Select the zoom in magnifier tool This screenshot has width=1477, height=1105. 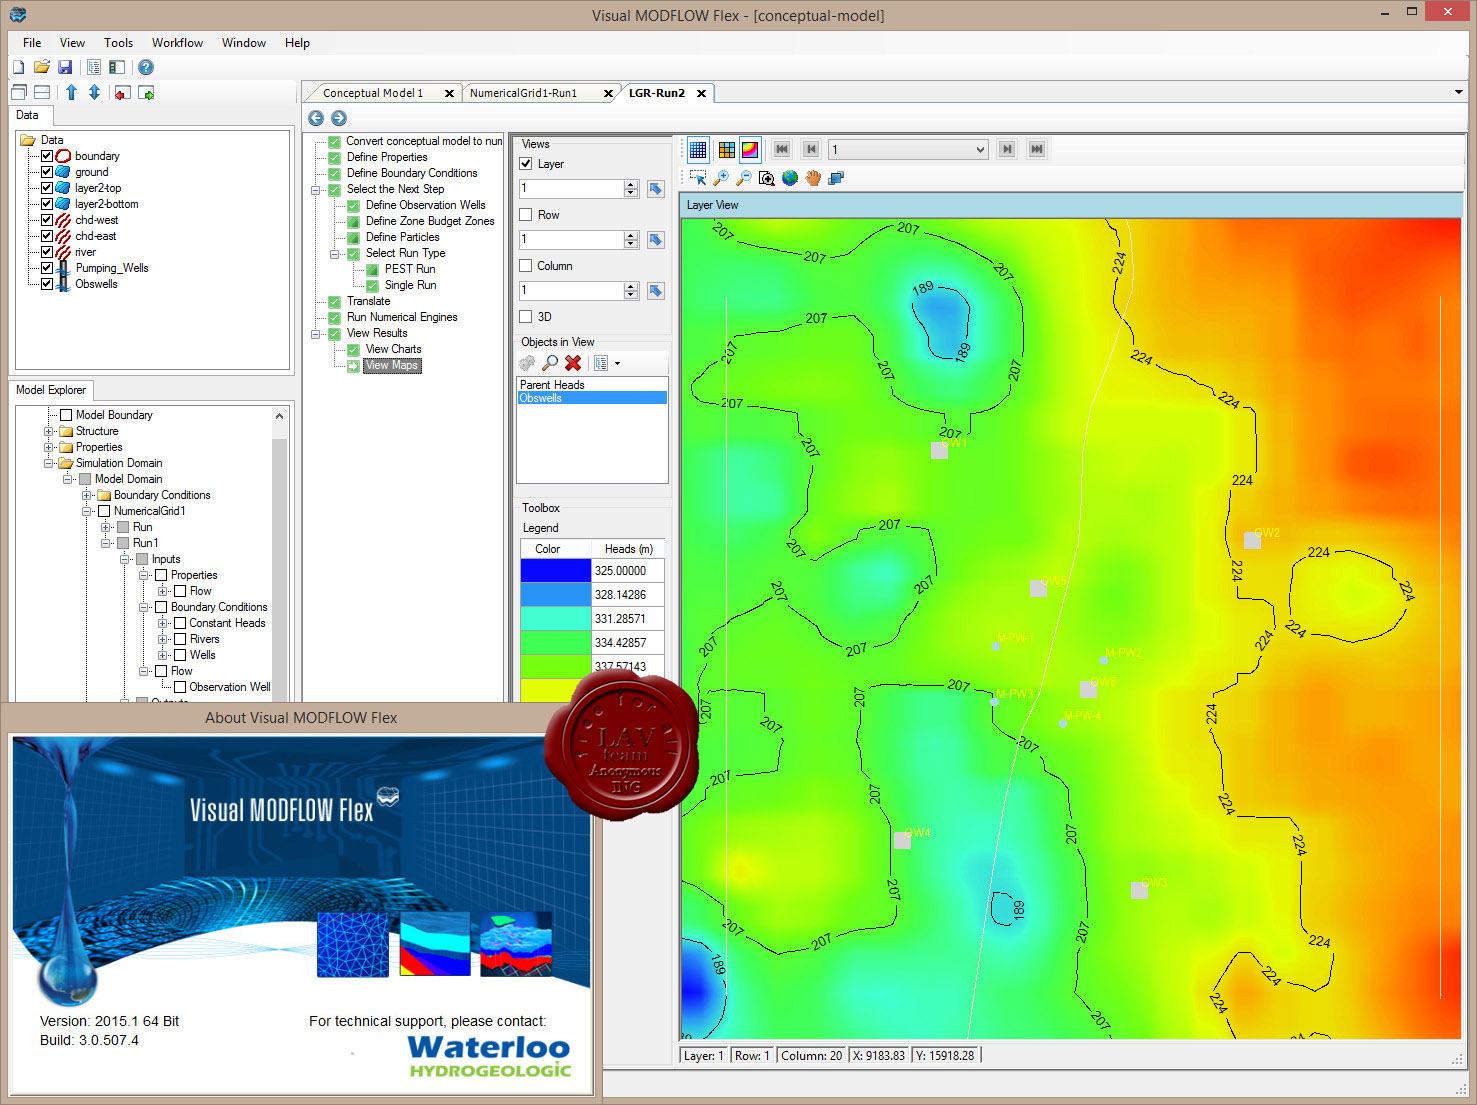tap(721, 178)
